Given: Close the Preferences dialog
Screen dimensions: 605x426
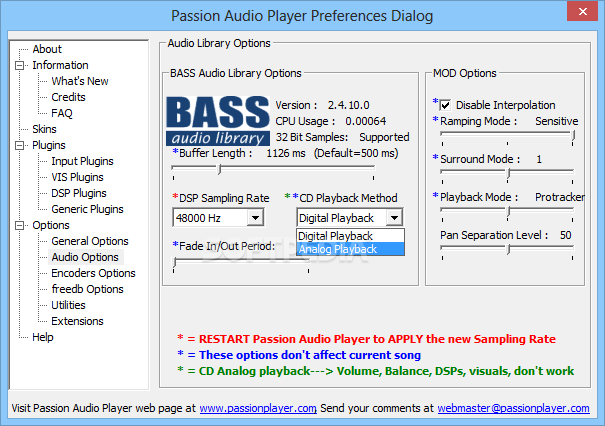Looking at the screenshot, I should [583, 12].
